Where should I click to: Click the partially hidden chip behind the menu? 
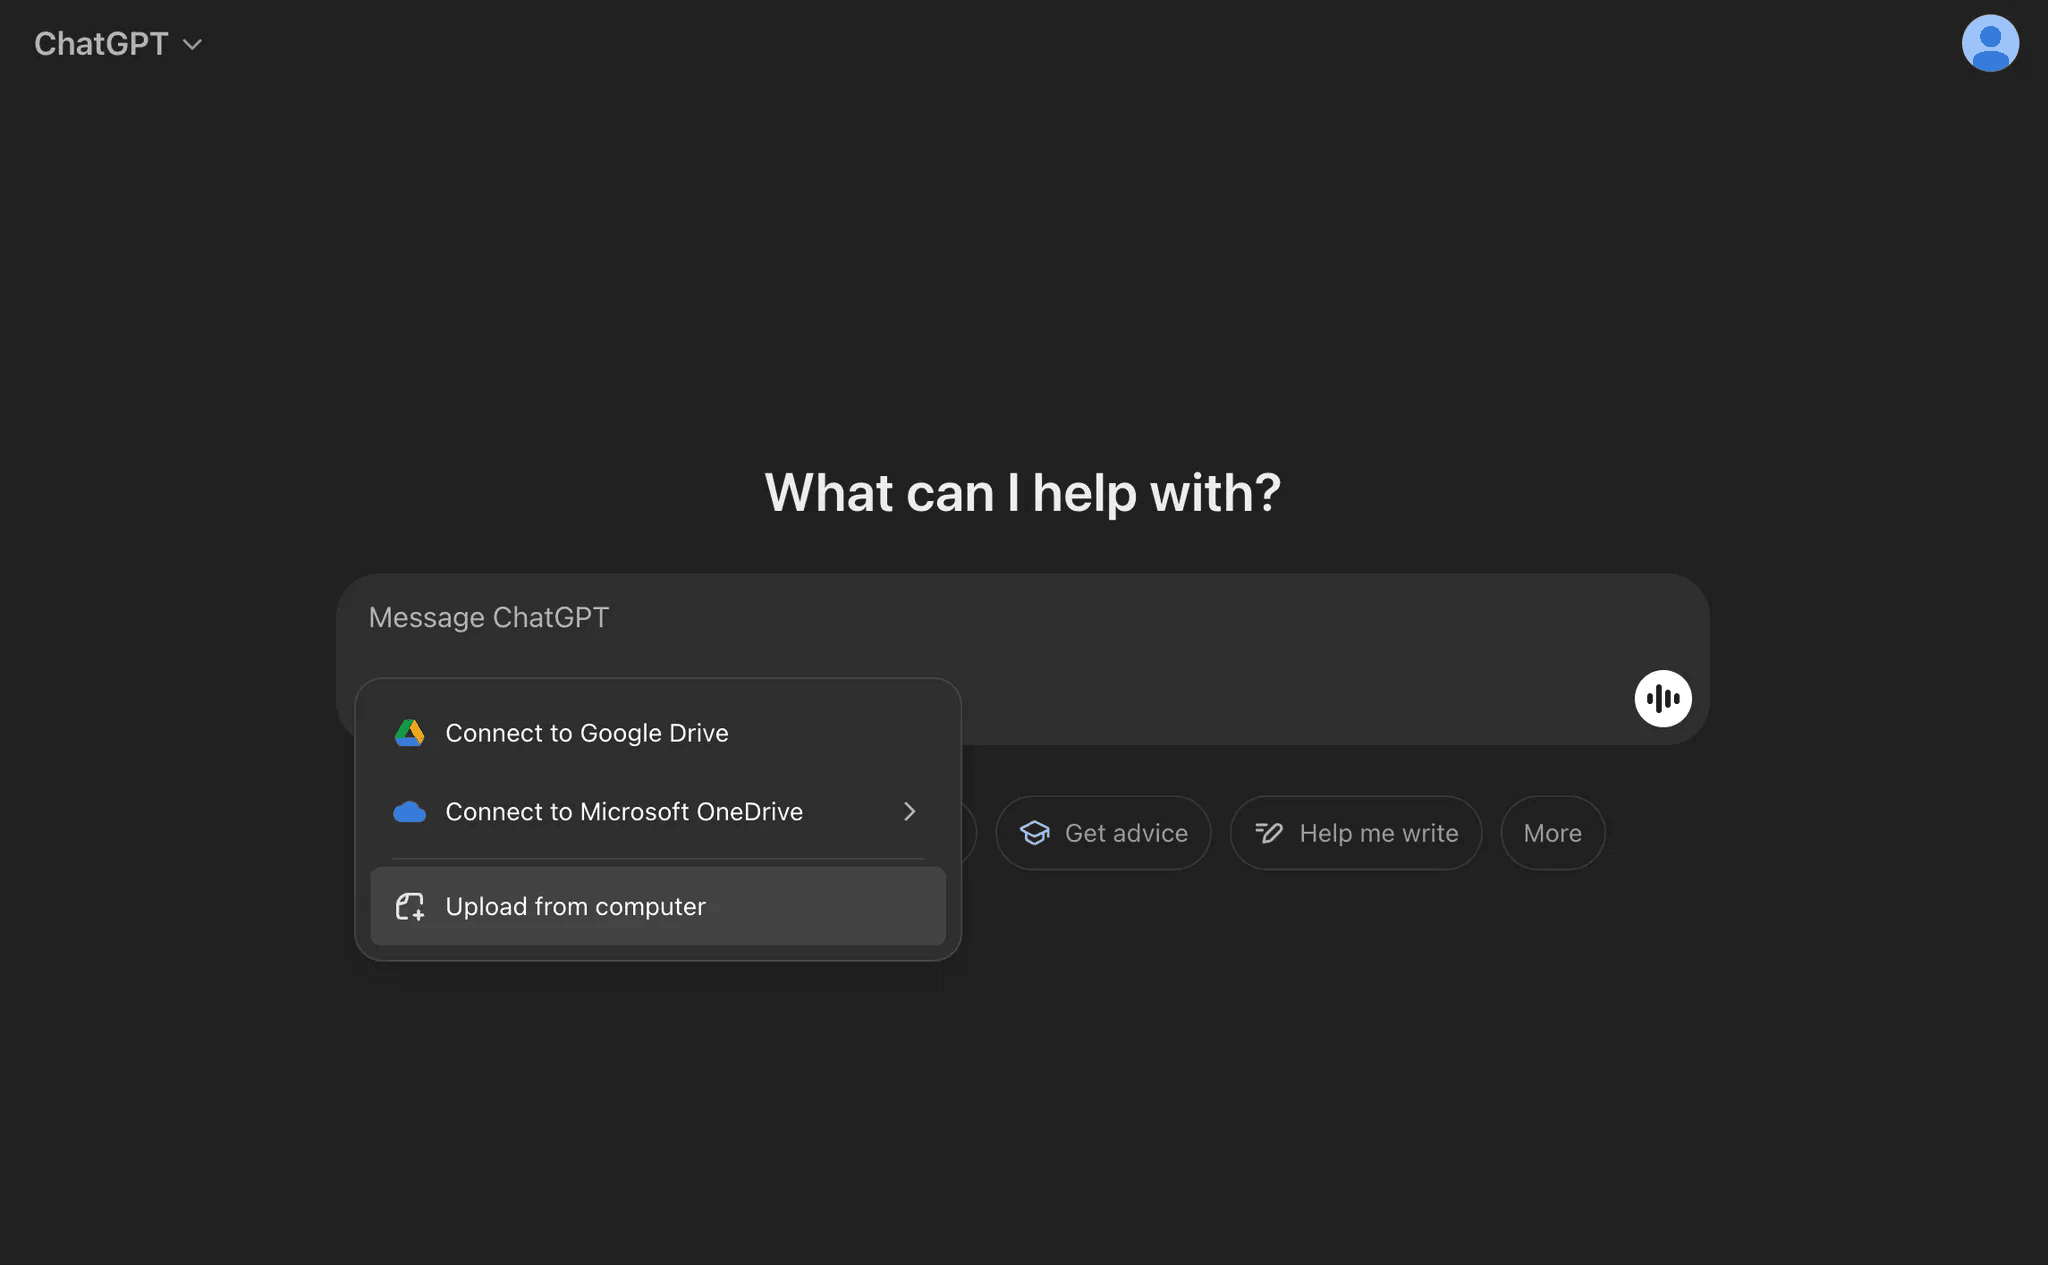coord(969,833)
